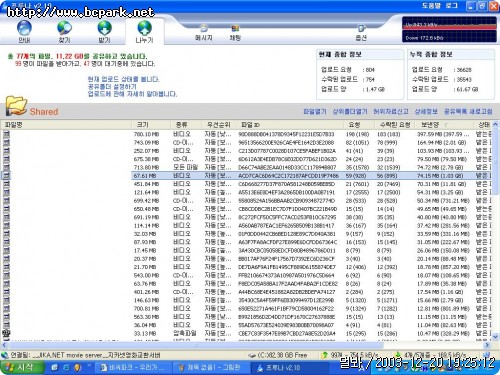
Task: Click the 도움말 menu in title bar
Action: pyautogui.click(x=432, y=6)
